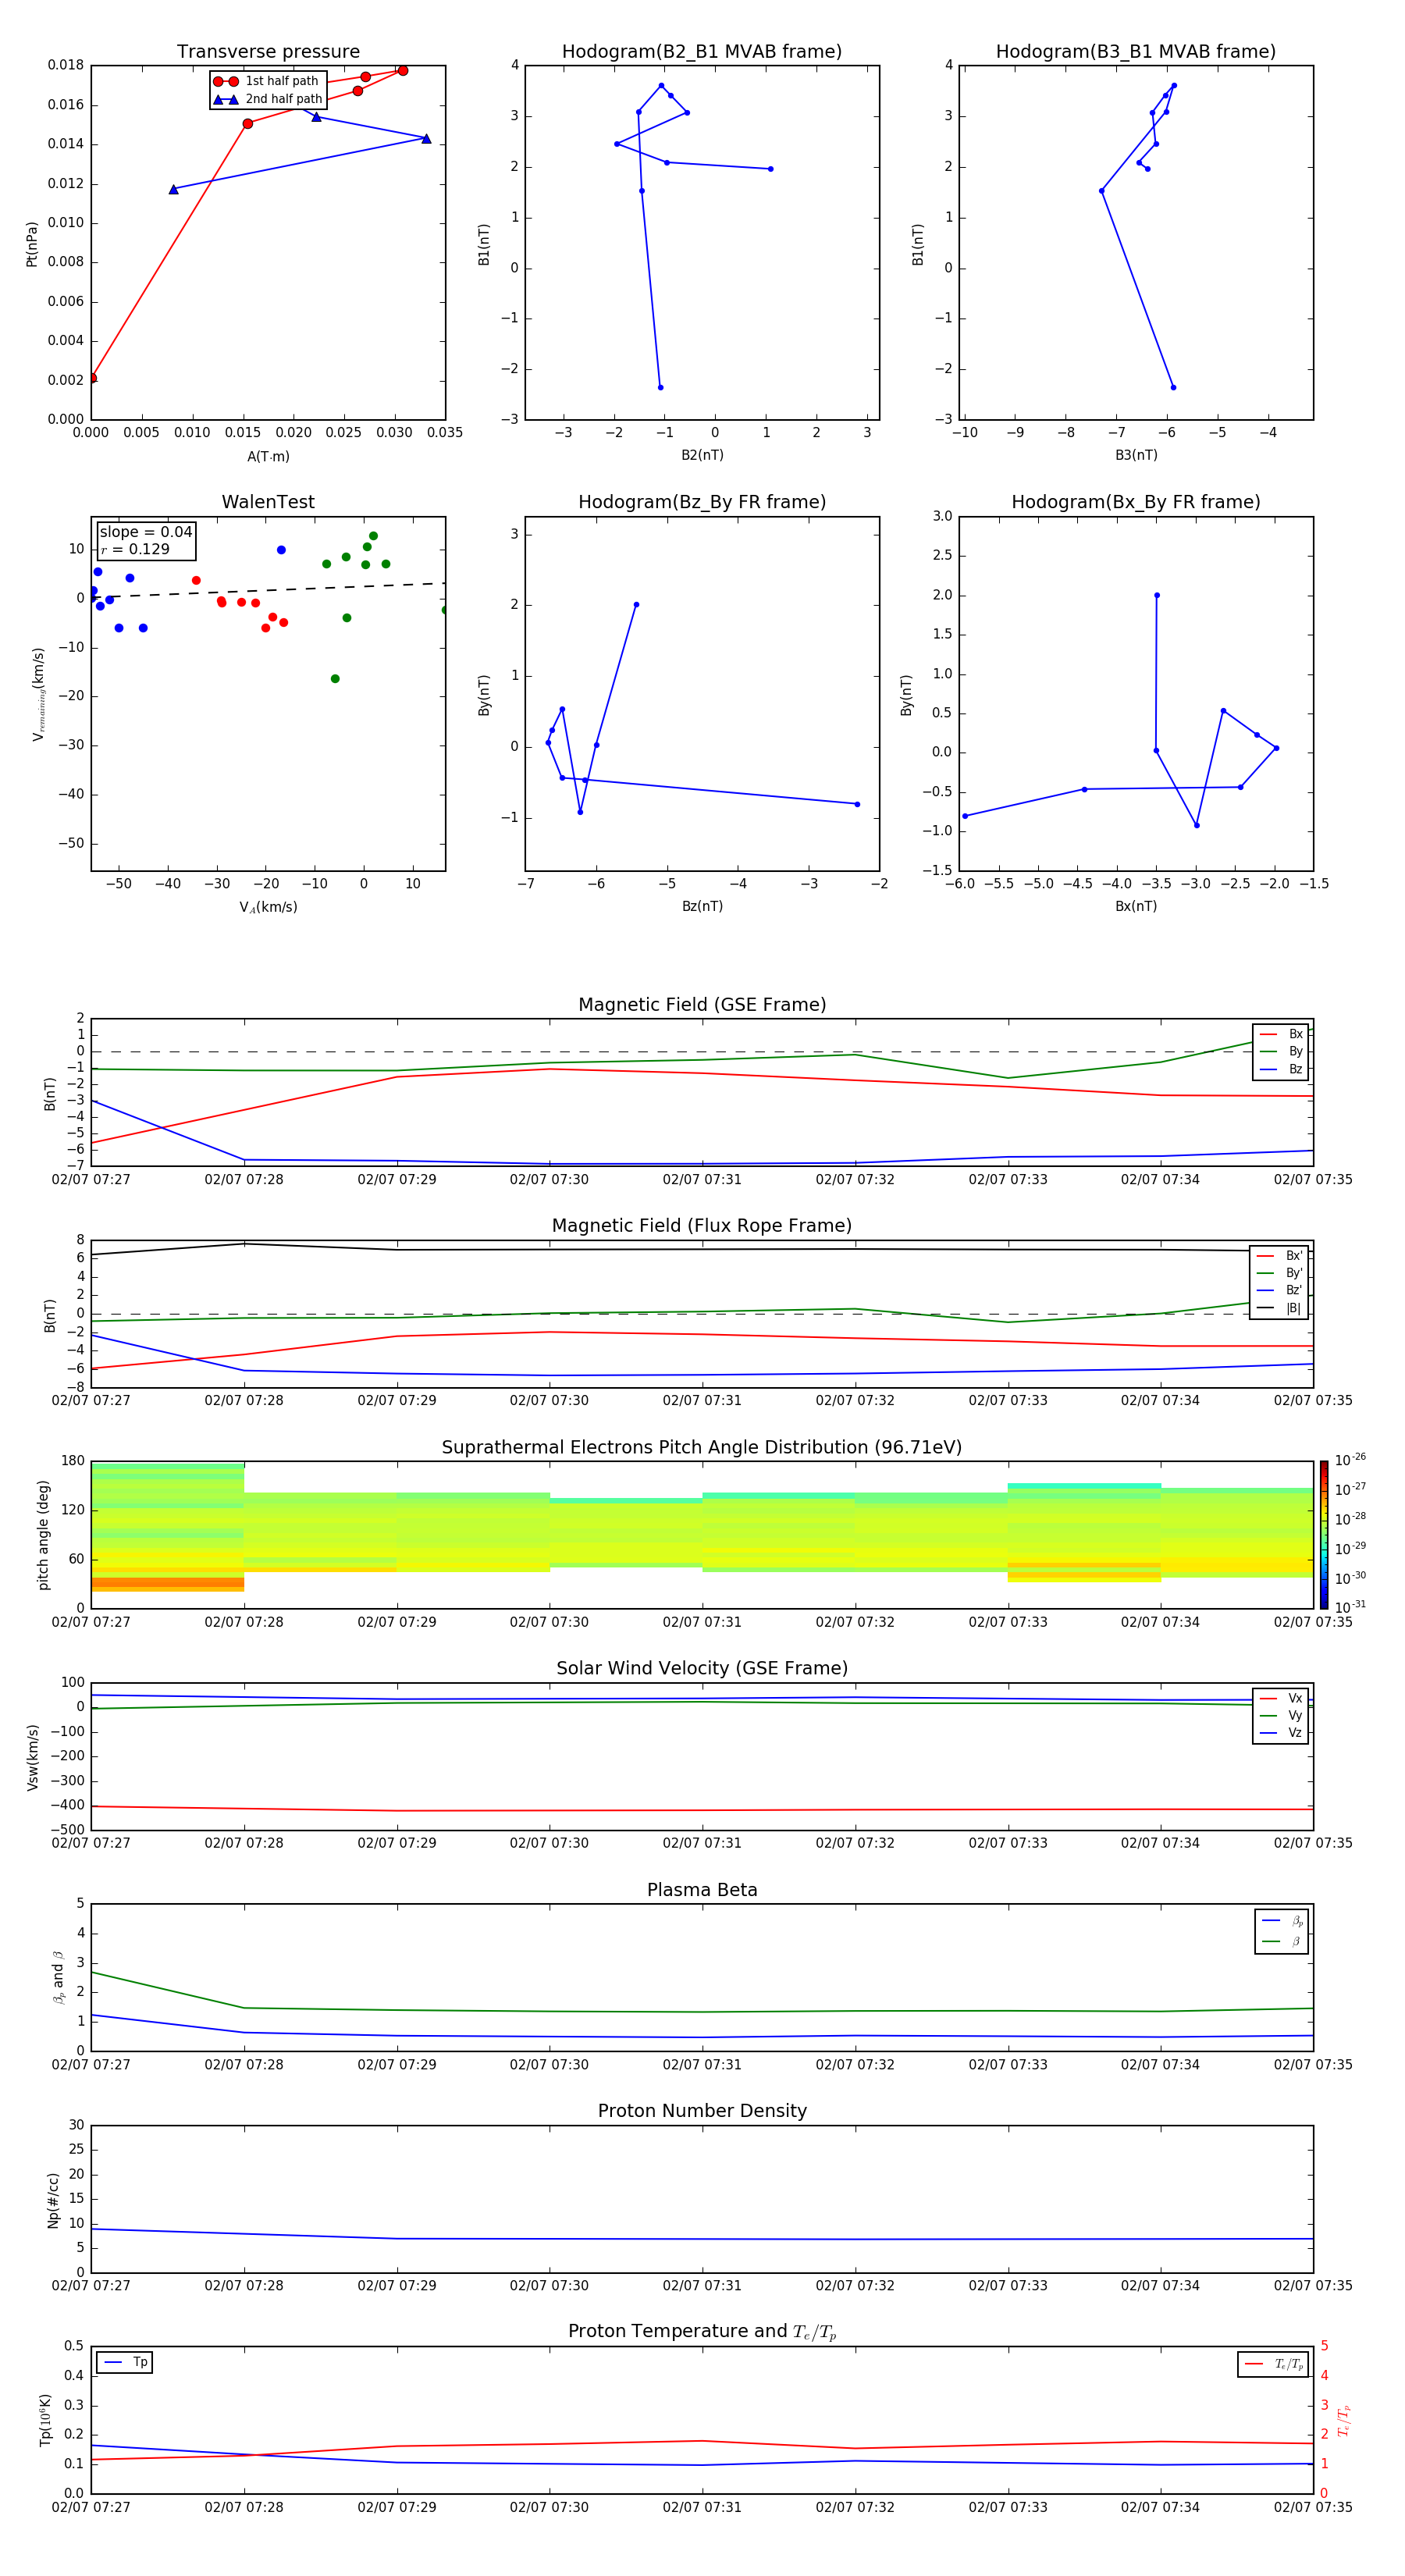Click the A(T·m) x-axis label

pos(268,456)
